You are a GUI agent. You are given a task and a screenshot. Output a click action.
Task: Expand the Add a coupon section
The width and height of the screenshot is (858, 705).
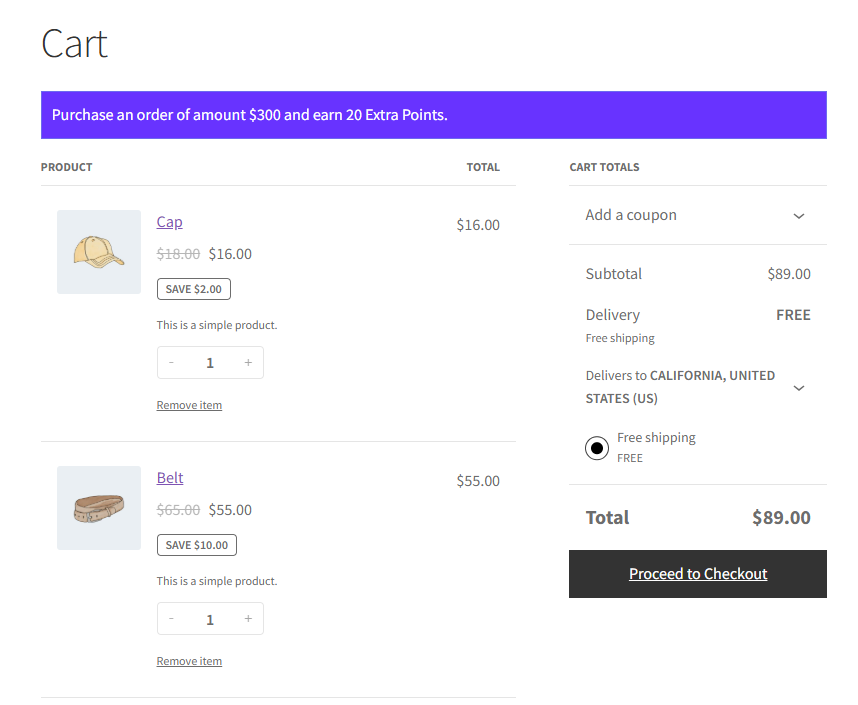798,216
